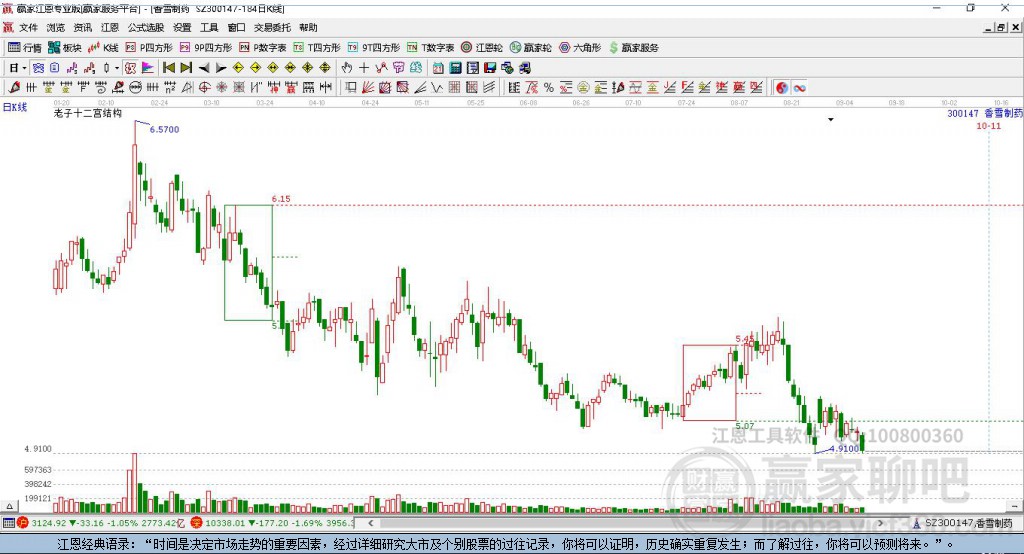Screen dimensions: 1024x554
Task: Open the candlestick style dropdown arrow
Action: (117, 68)
